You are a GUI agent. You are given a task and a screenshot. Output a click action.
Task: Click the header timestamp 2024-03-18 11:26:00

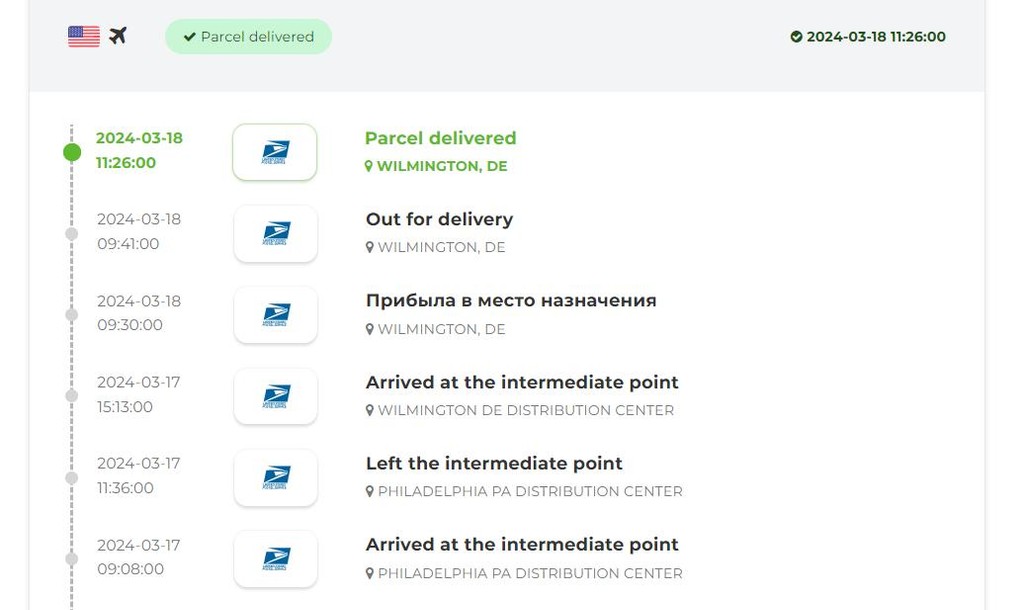point(876,37)
